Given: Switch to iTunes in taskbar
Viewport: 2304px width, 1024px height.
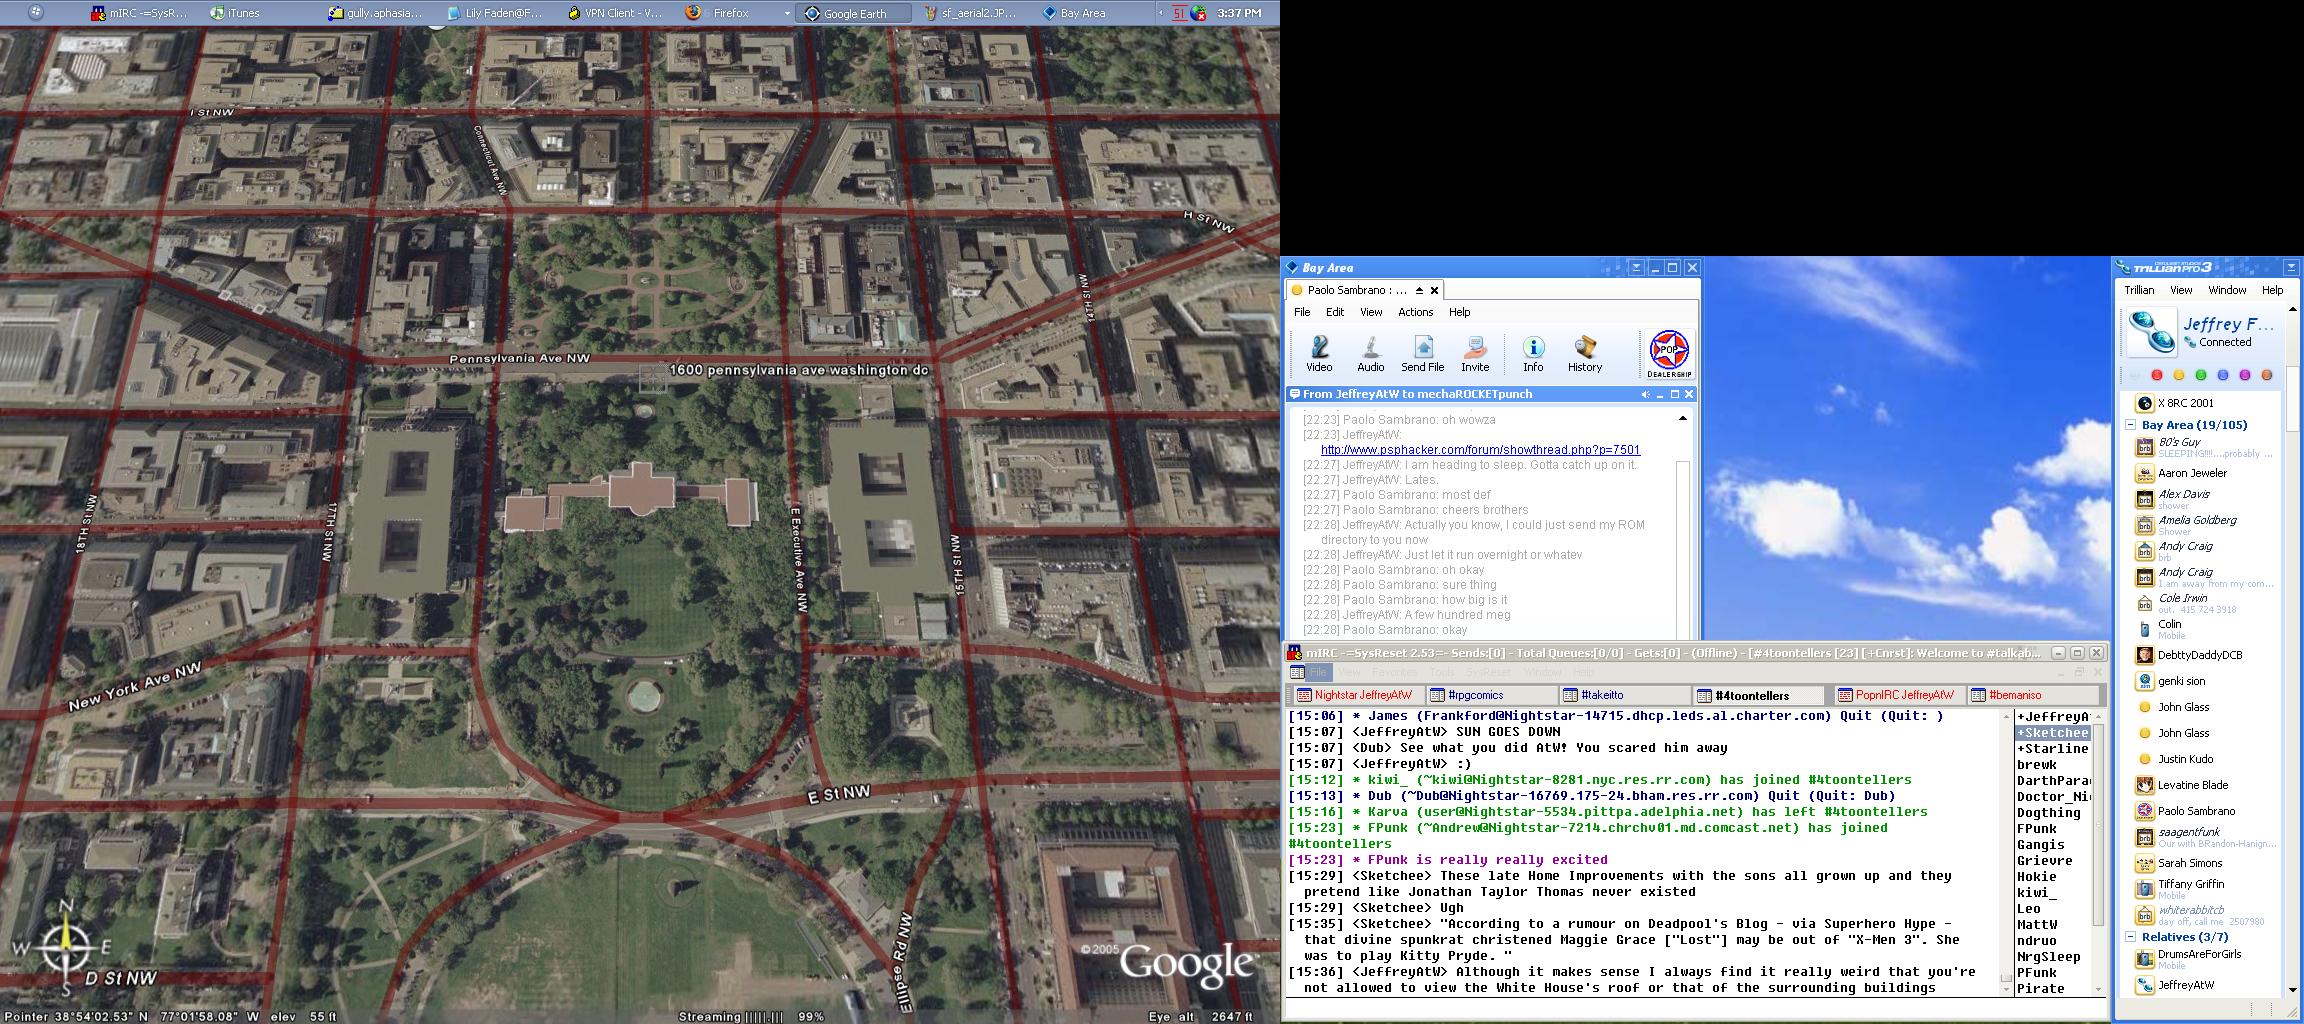Looking at the screenshot, I should pyautogui.click(x=238, y=13).
